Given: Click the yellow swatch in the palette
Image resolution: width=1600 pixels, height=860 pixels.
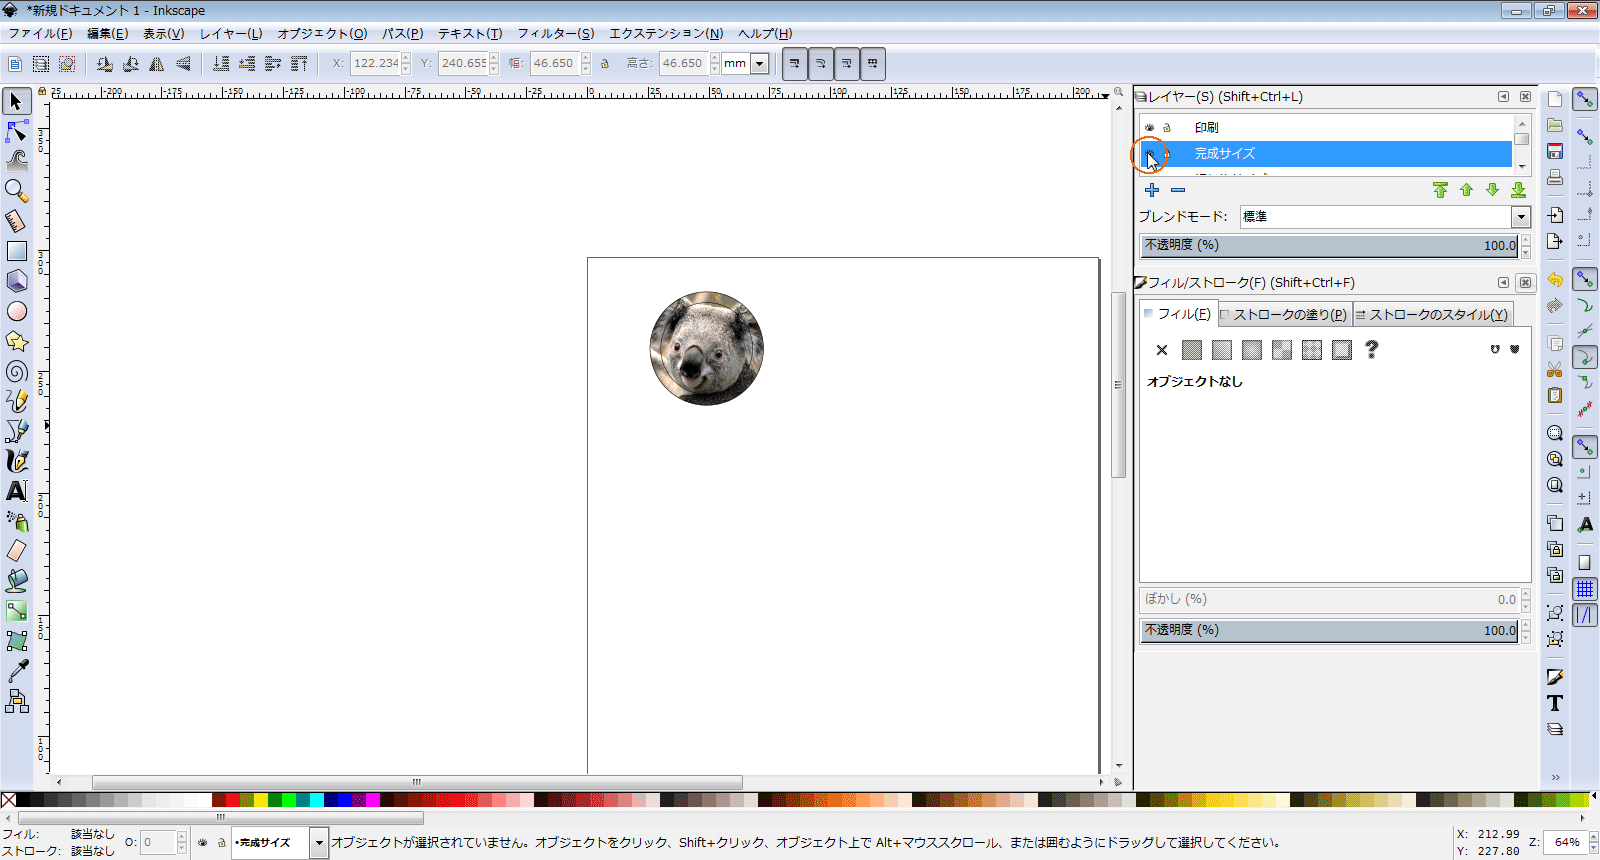Looking at the screenshot, I should (x=261, y=800).
